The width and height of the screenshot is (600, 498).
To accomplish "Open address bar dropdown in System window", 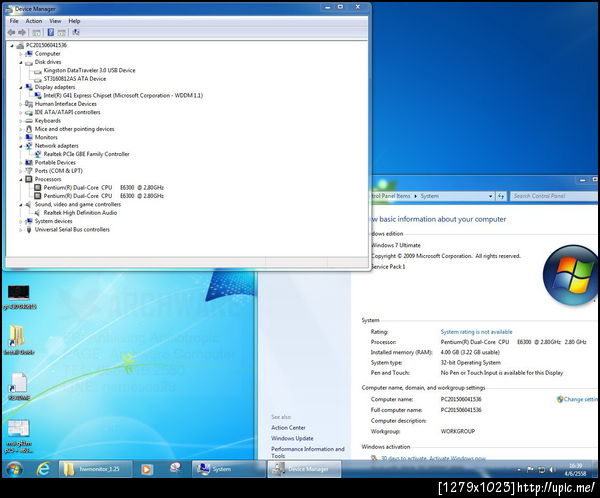I will 490,196.
